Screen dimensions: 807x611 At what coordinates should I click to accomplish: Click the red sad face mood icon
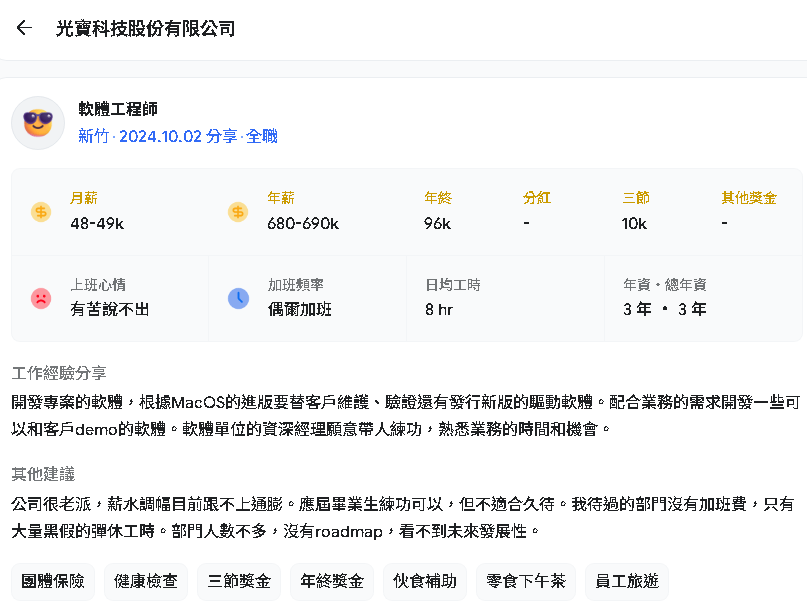41,298
